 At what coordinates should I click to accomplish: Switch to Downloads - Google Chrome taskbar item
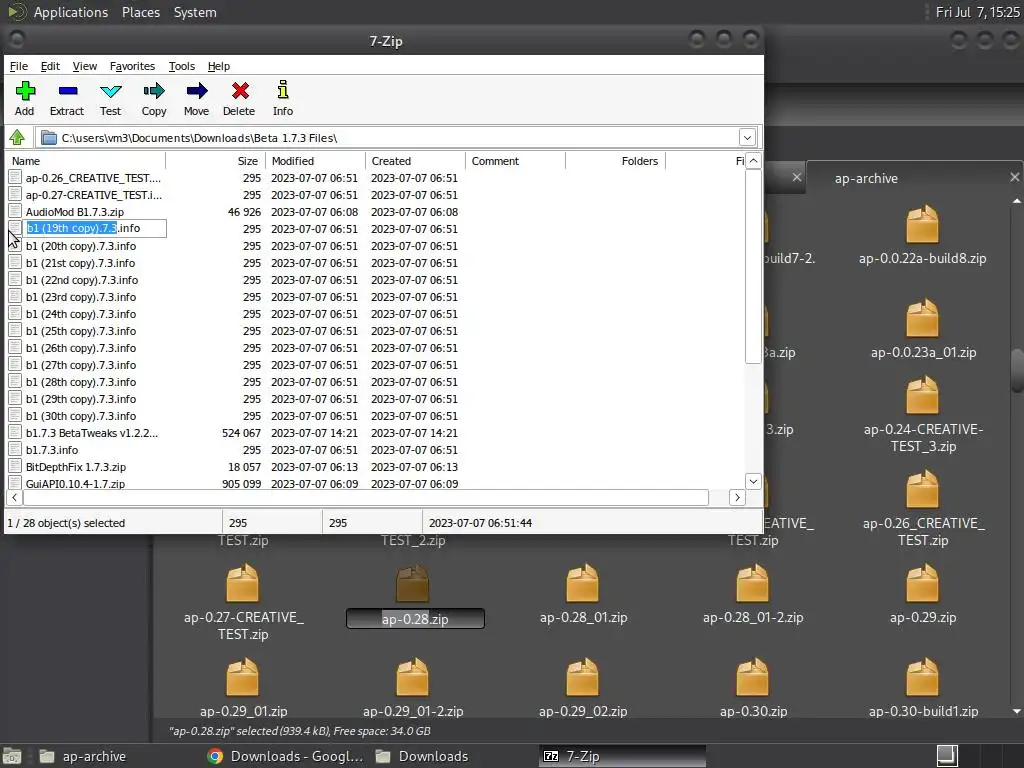285,756
